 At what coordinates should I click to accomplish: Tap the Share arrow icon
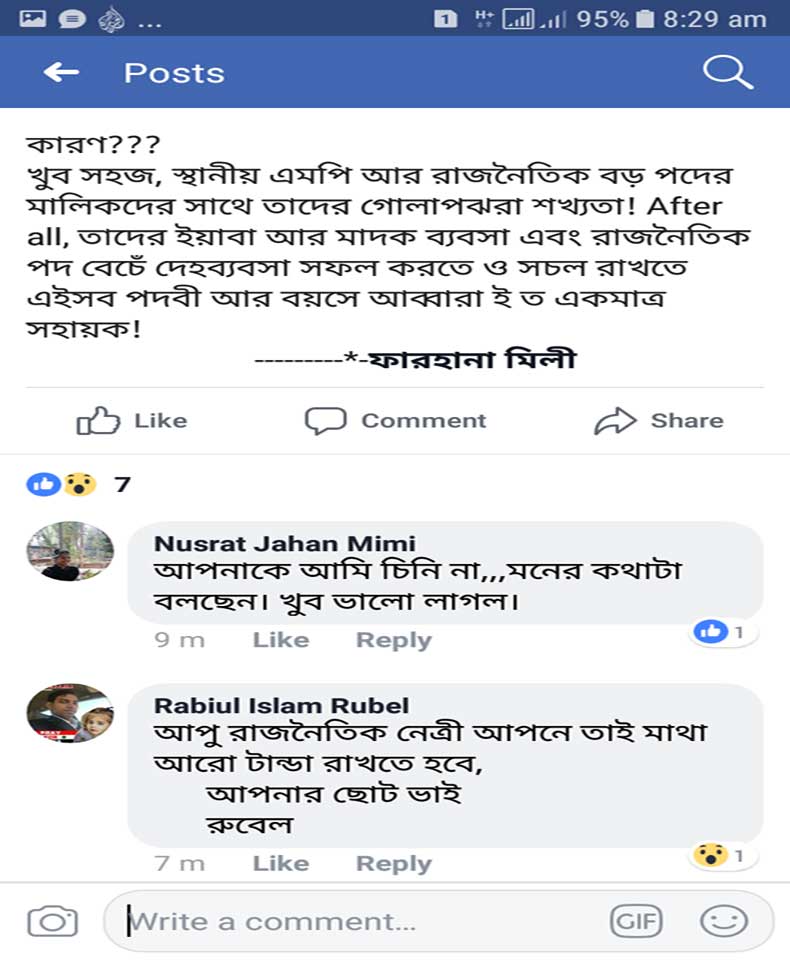click(x=615, y=421)
